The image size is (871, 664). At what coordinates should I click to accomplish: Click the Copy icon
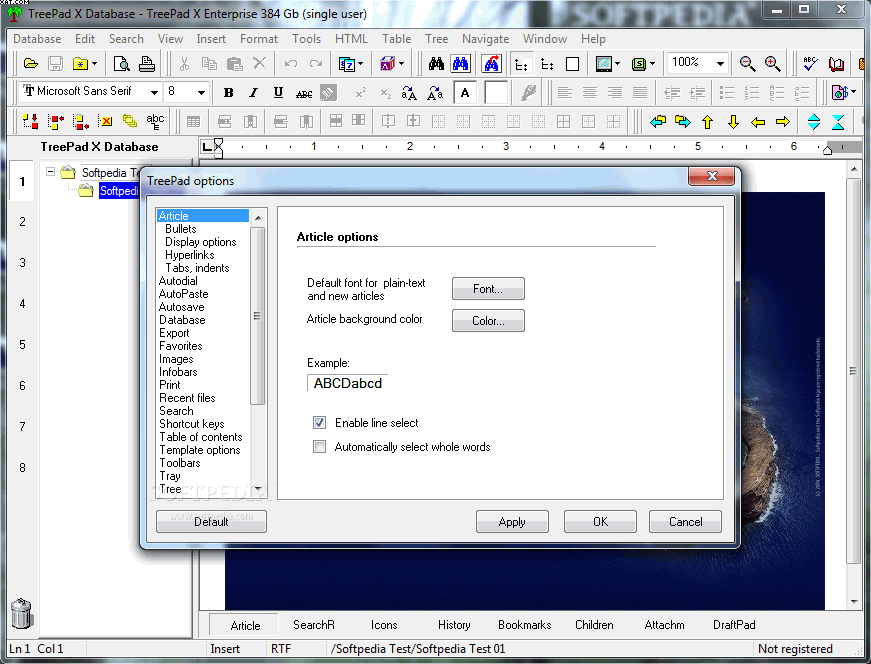209,64
